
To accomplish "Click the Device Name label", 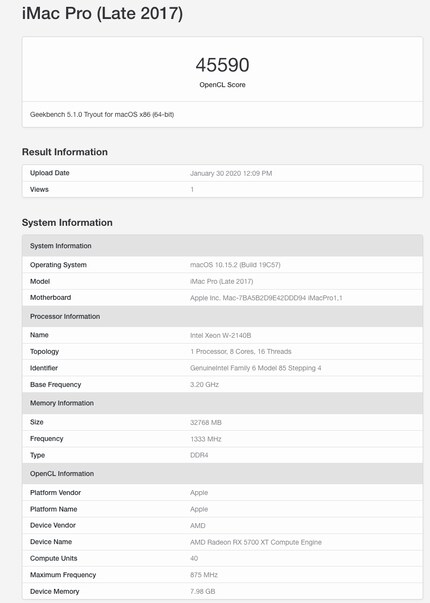I will click(51, 542).
